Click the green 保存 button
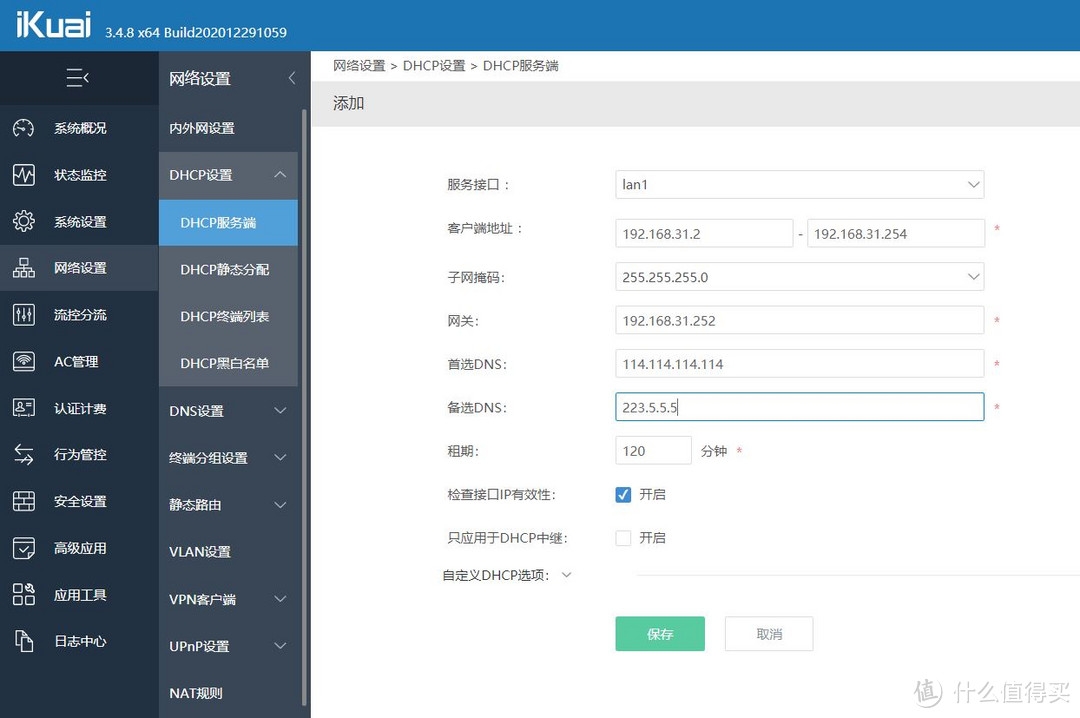This screenshot has height=718, width=1080. tap(660, 634)
